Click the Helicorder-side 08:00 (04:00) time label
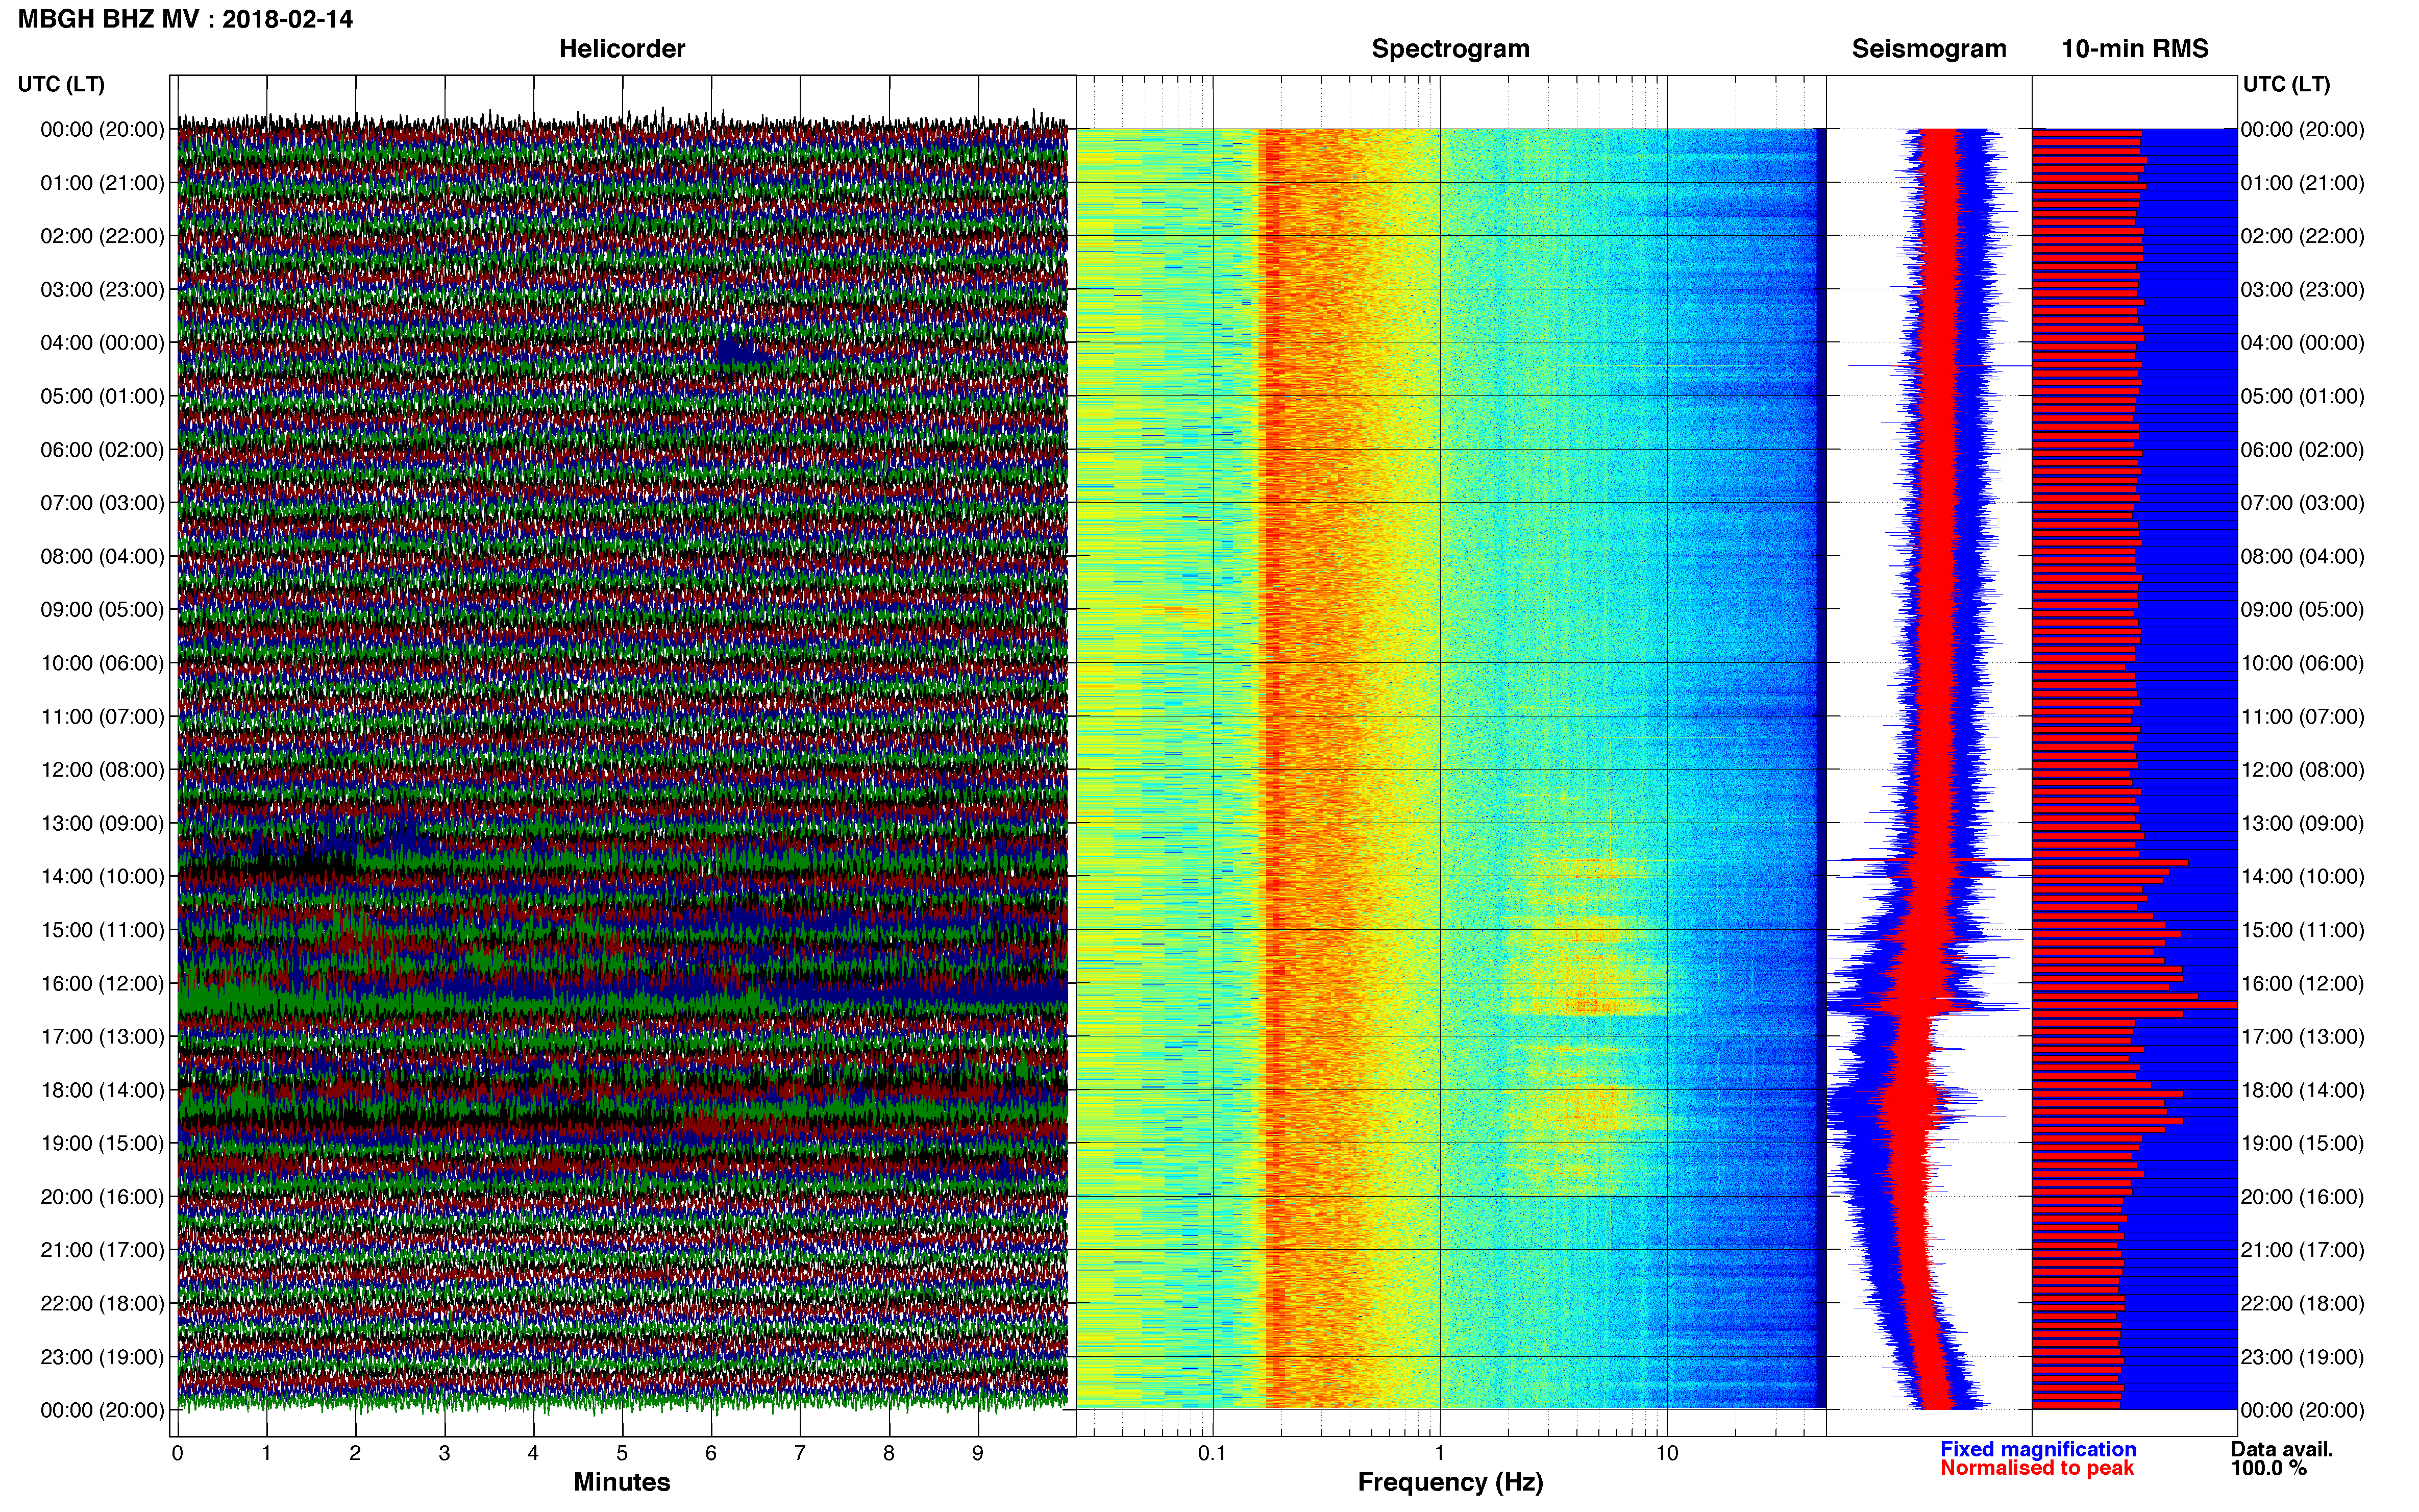 pos(102,556)
